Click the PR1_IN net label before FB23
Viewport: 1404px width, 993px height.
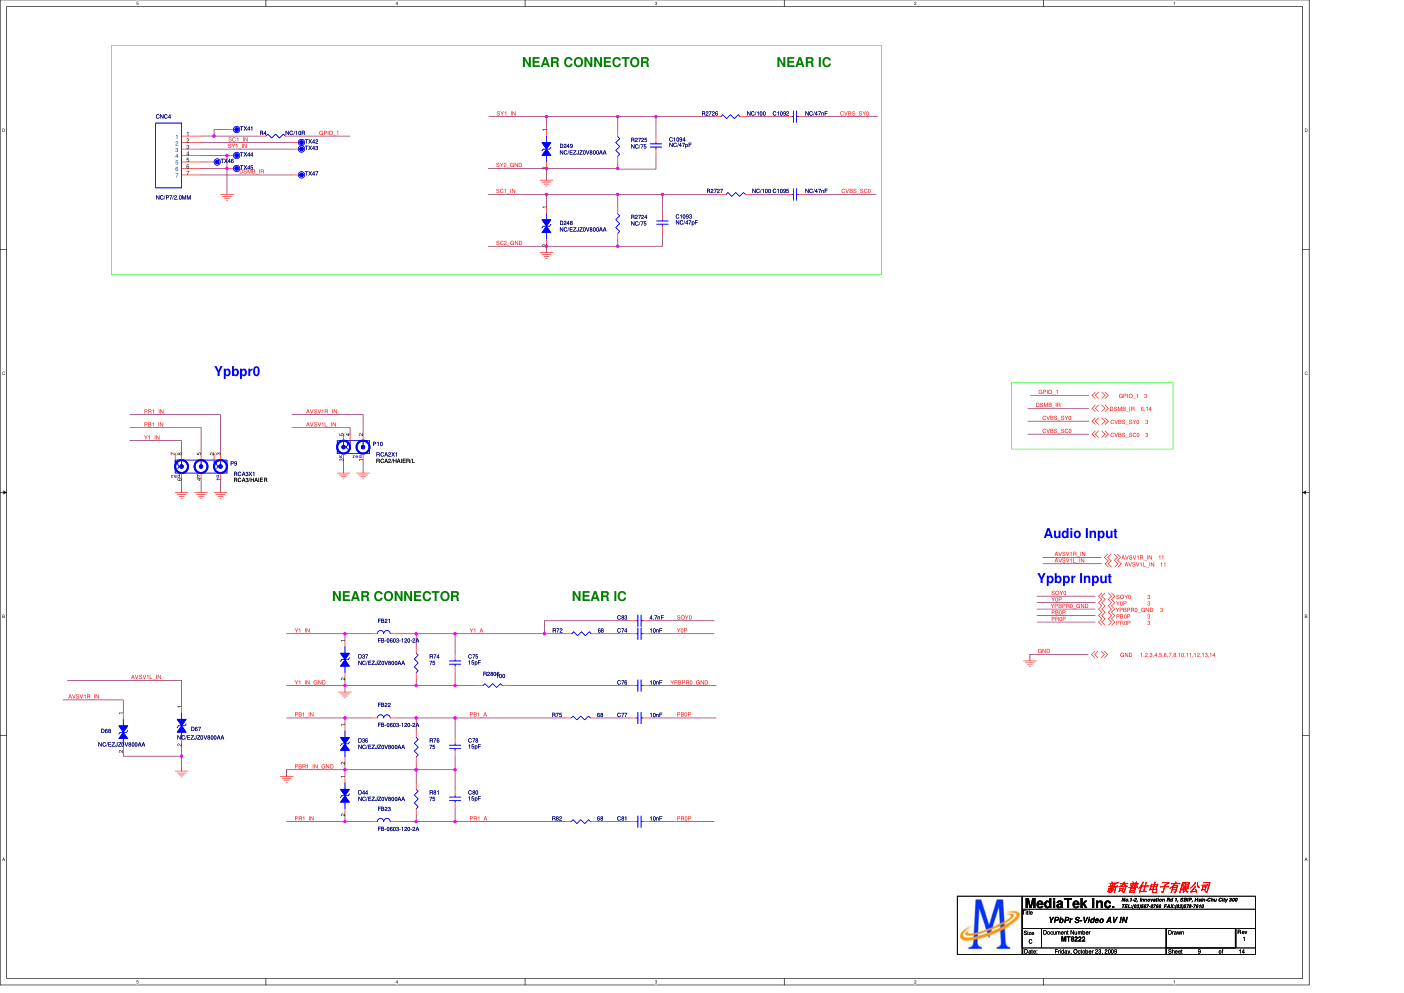(x=305, y=819)
